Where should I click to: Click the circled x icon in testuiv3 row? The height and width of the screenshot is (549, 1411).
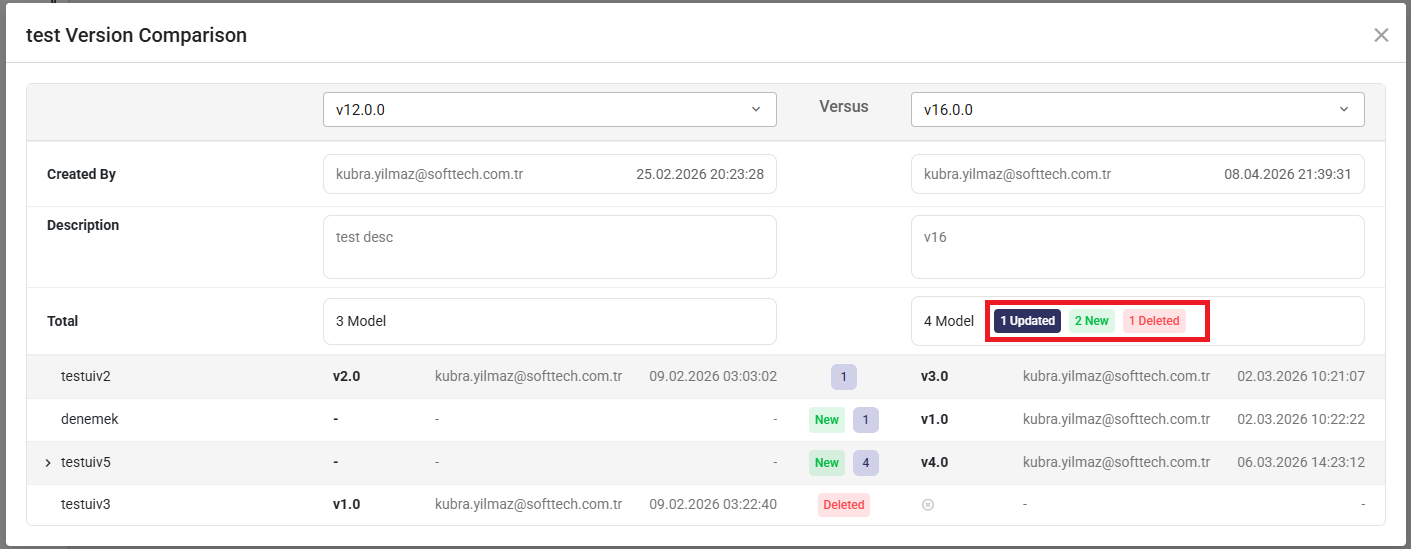[927, 505]
